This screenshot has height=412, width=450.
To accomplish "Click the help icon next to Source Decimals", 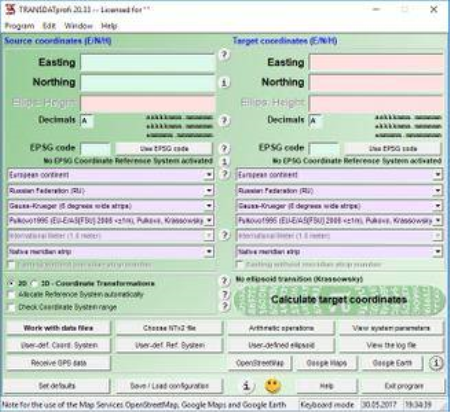I will 224,120.
